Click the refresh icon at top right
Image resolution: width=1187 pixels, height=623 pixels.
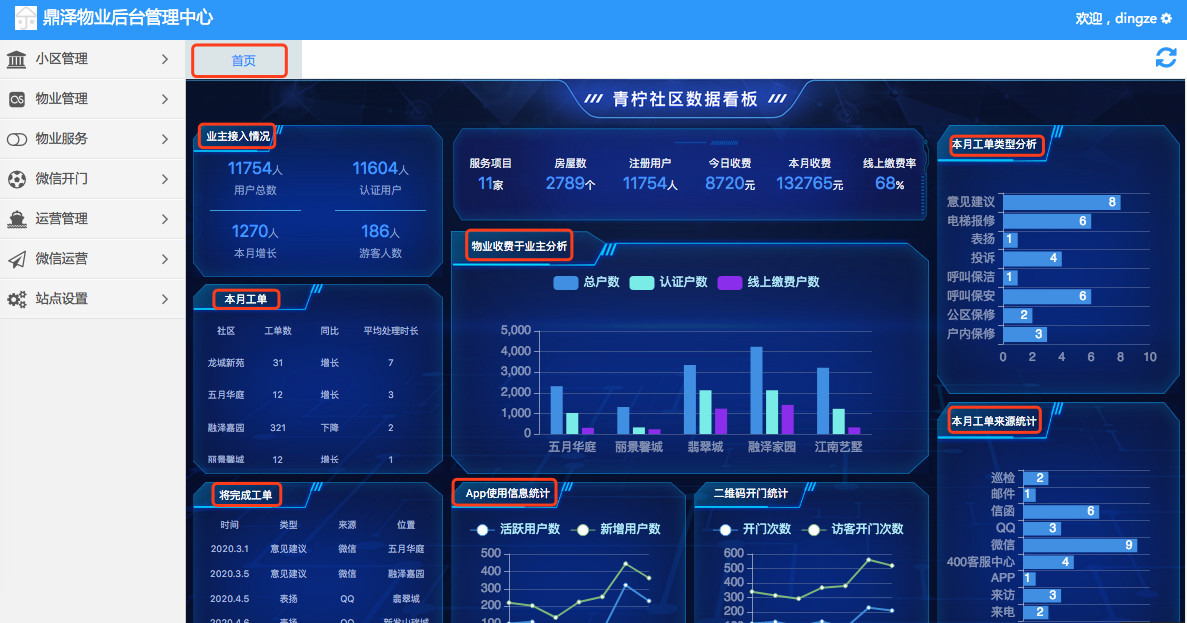1166,58
